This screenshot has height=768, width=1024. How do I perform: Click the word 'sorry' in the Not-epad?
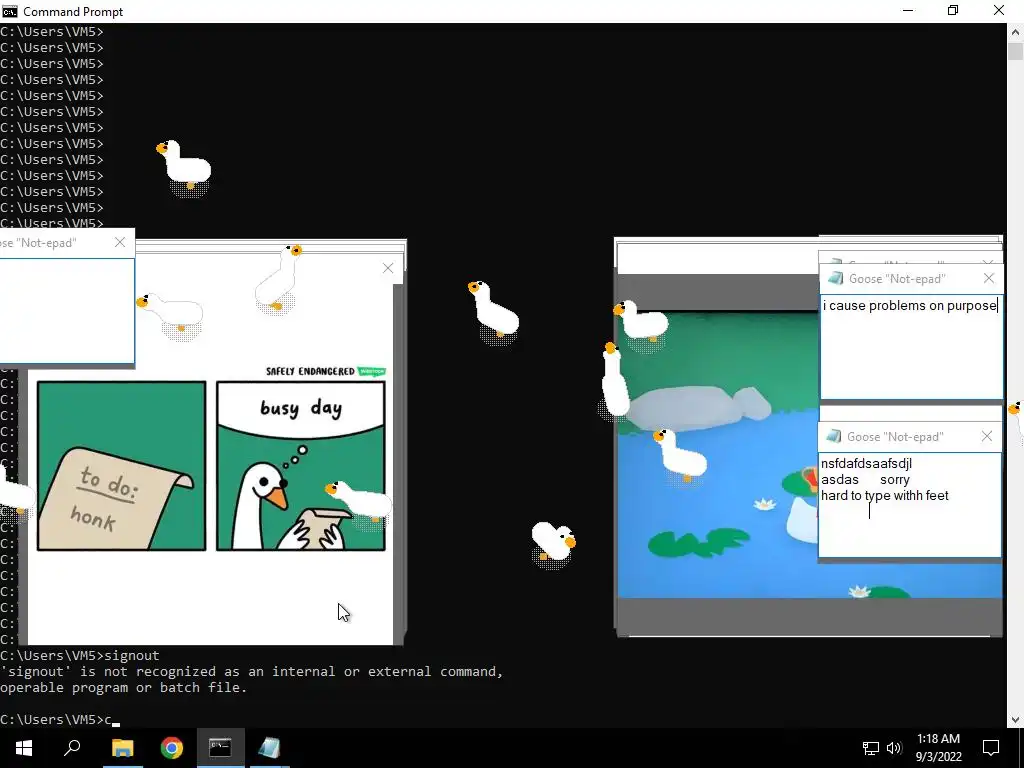click(x=895, y=480)
